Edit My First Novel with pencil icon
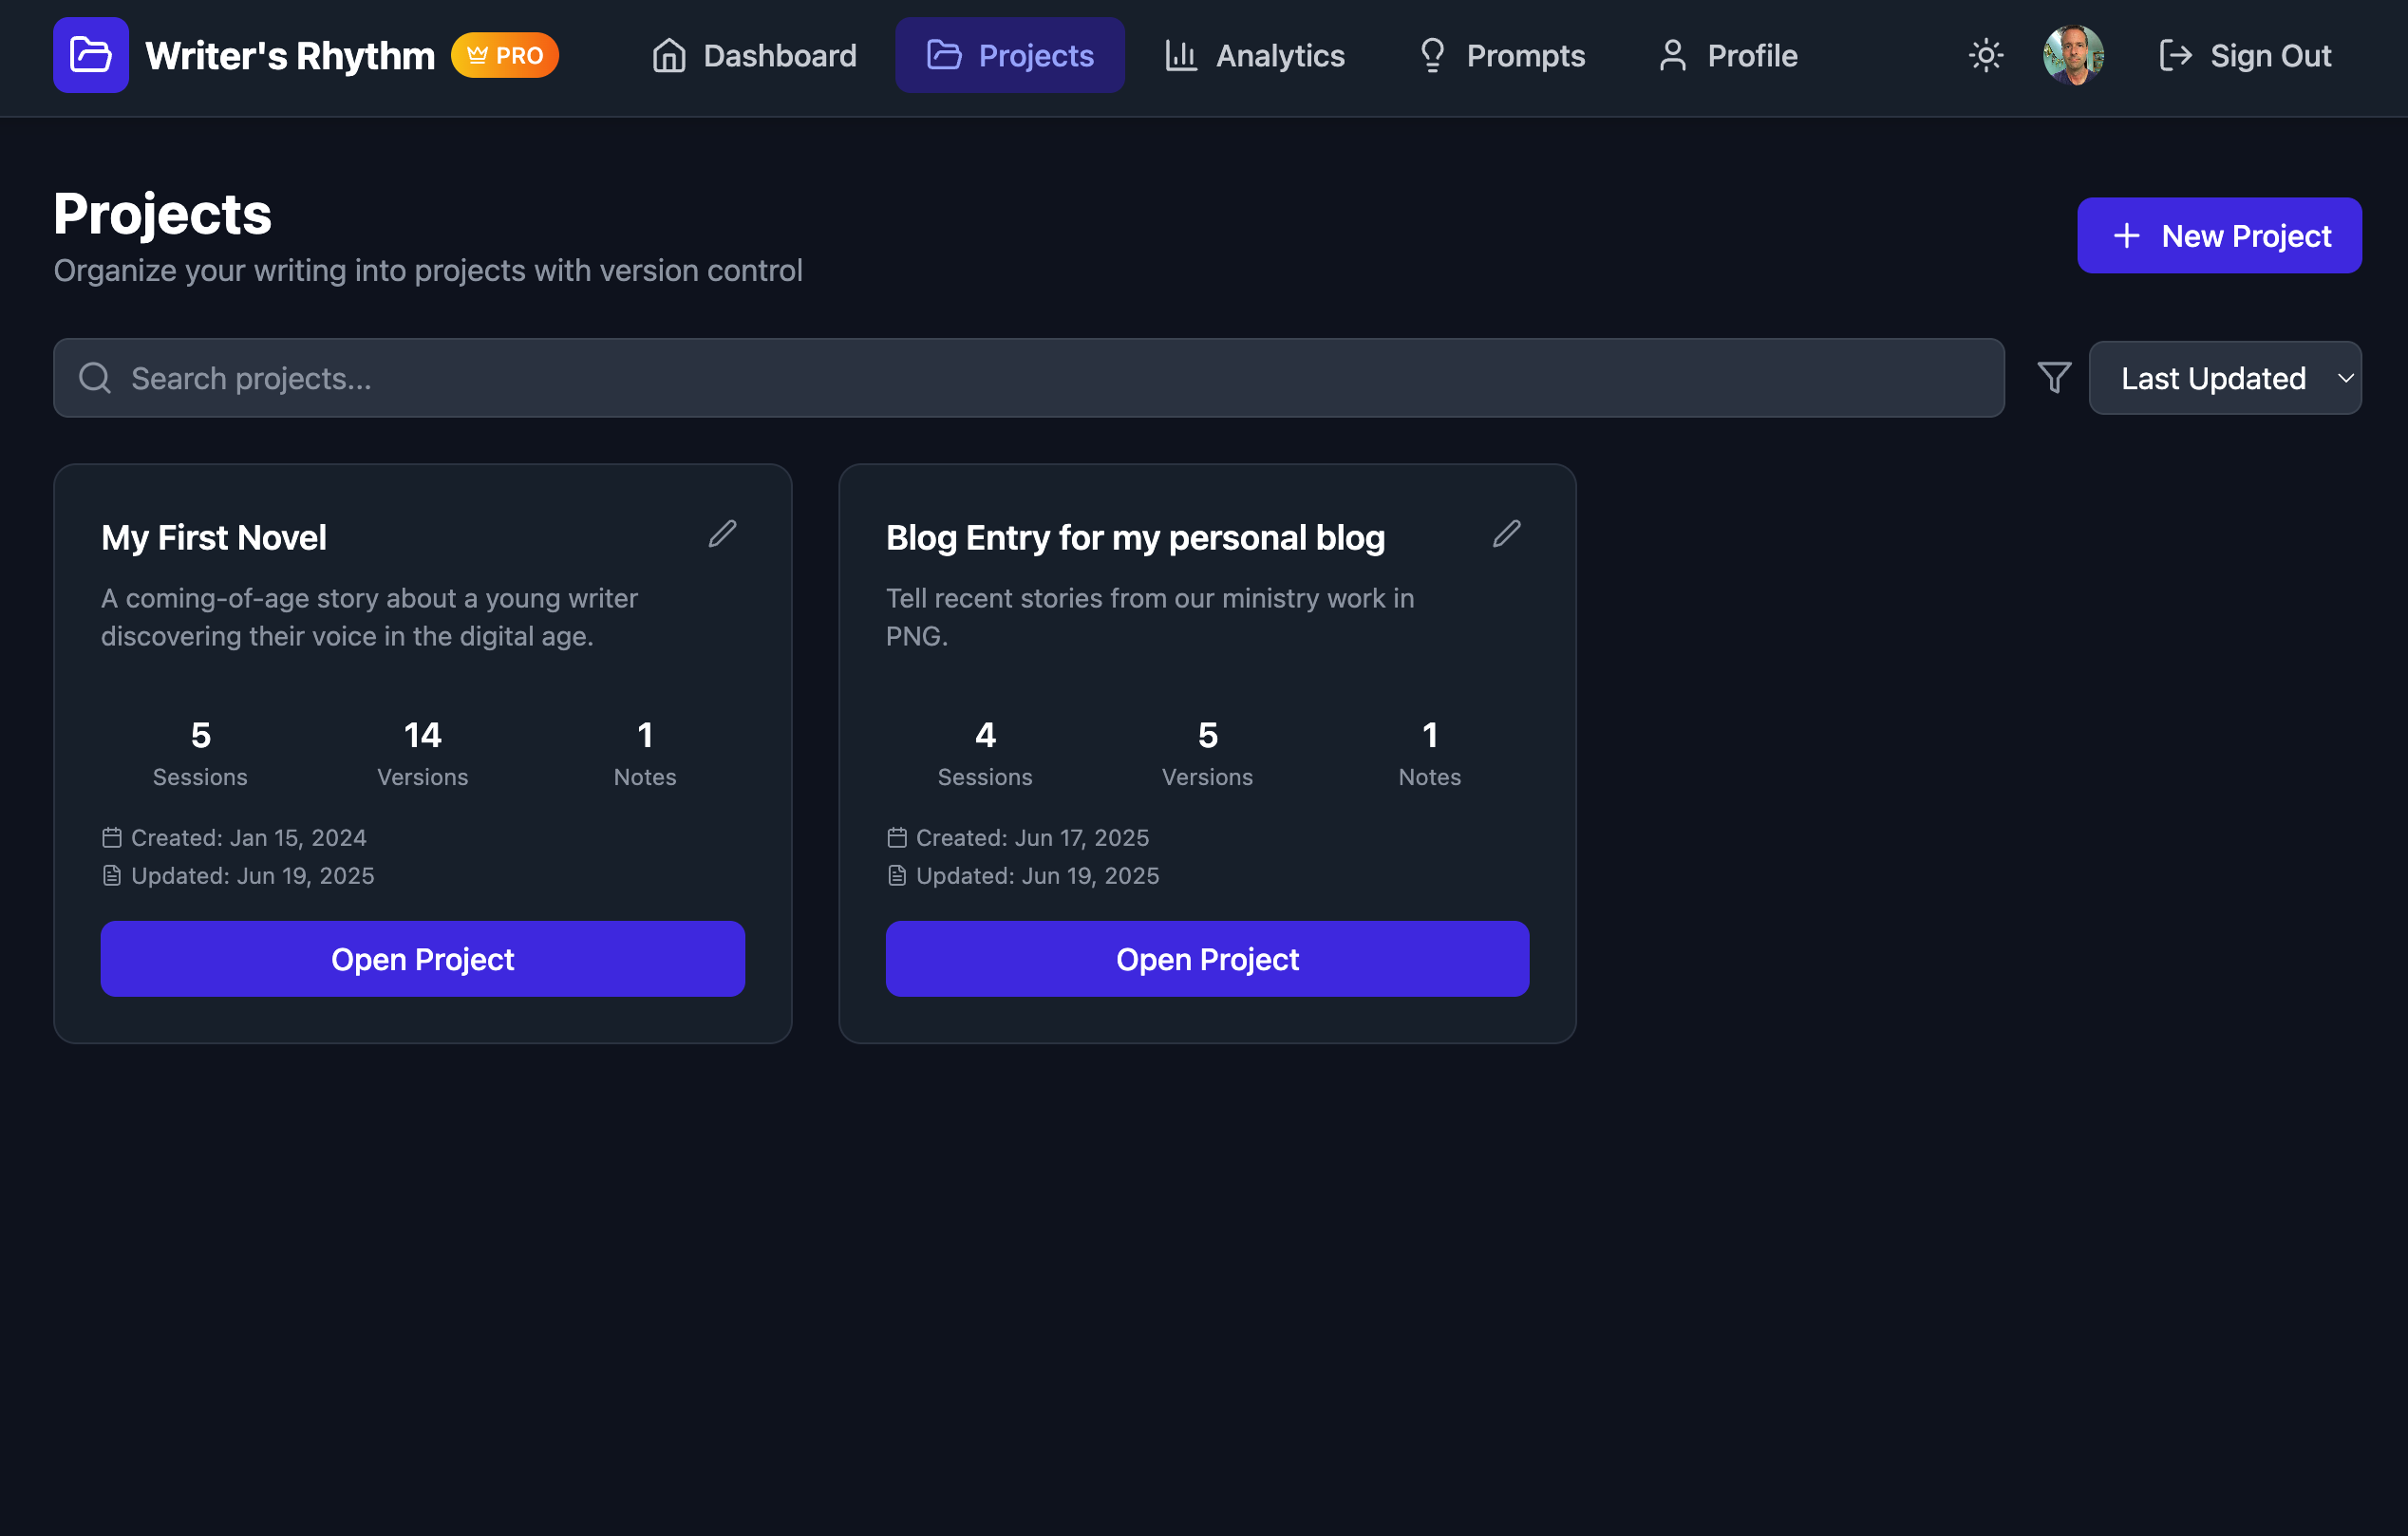This screenshot has height=1536, width=2408. [722, 534]
